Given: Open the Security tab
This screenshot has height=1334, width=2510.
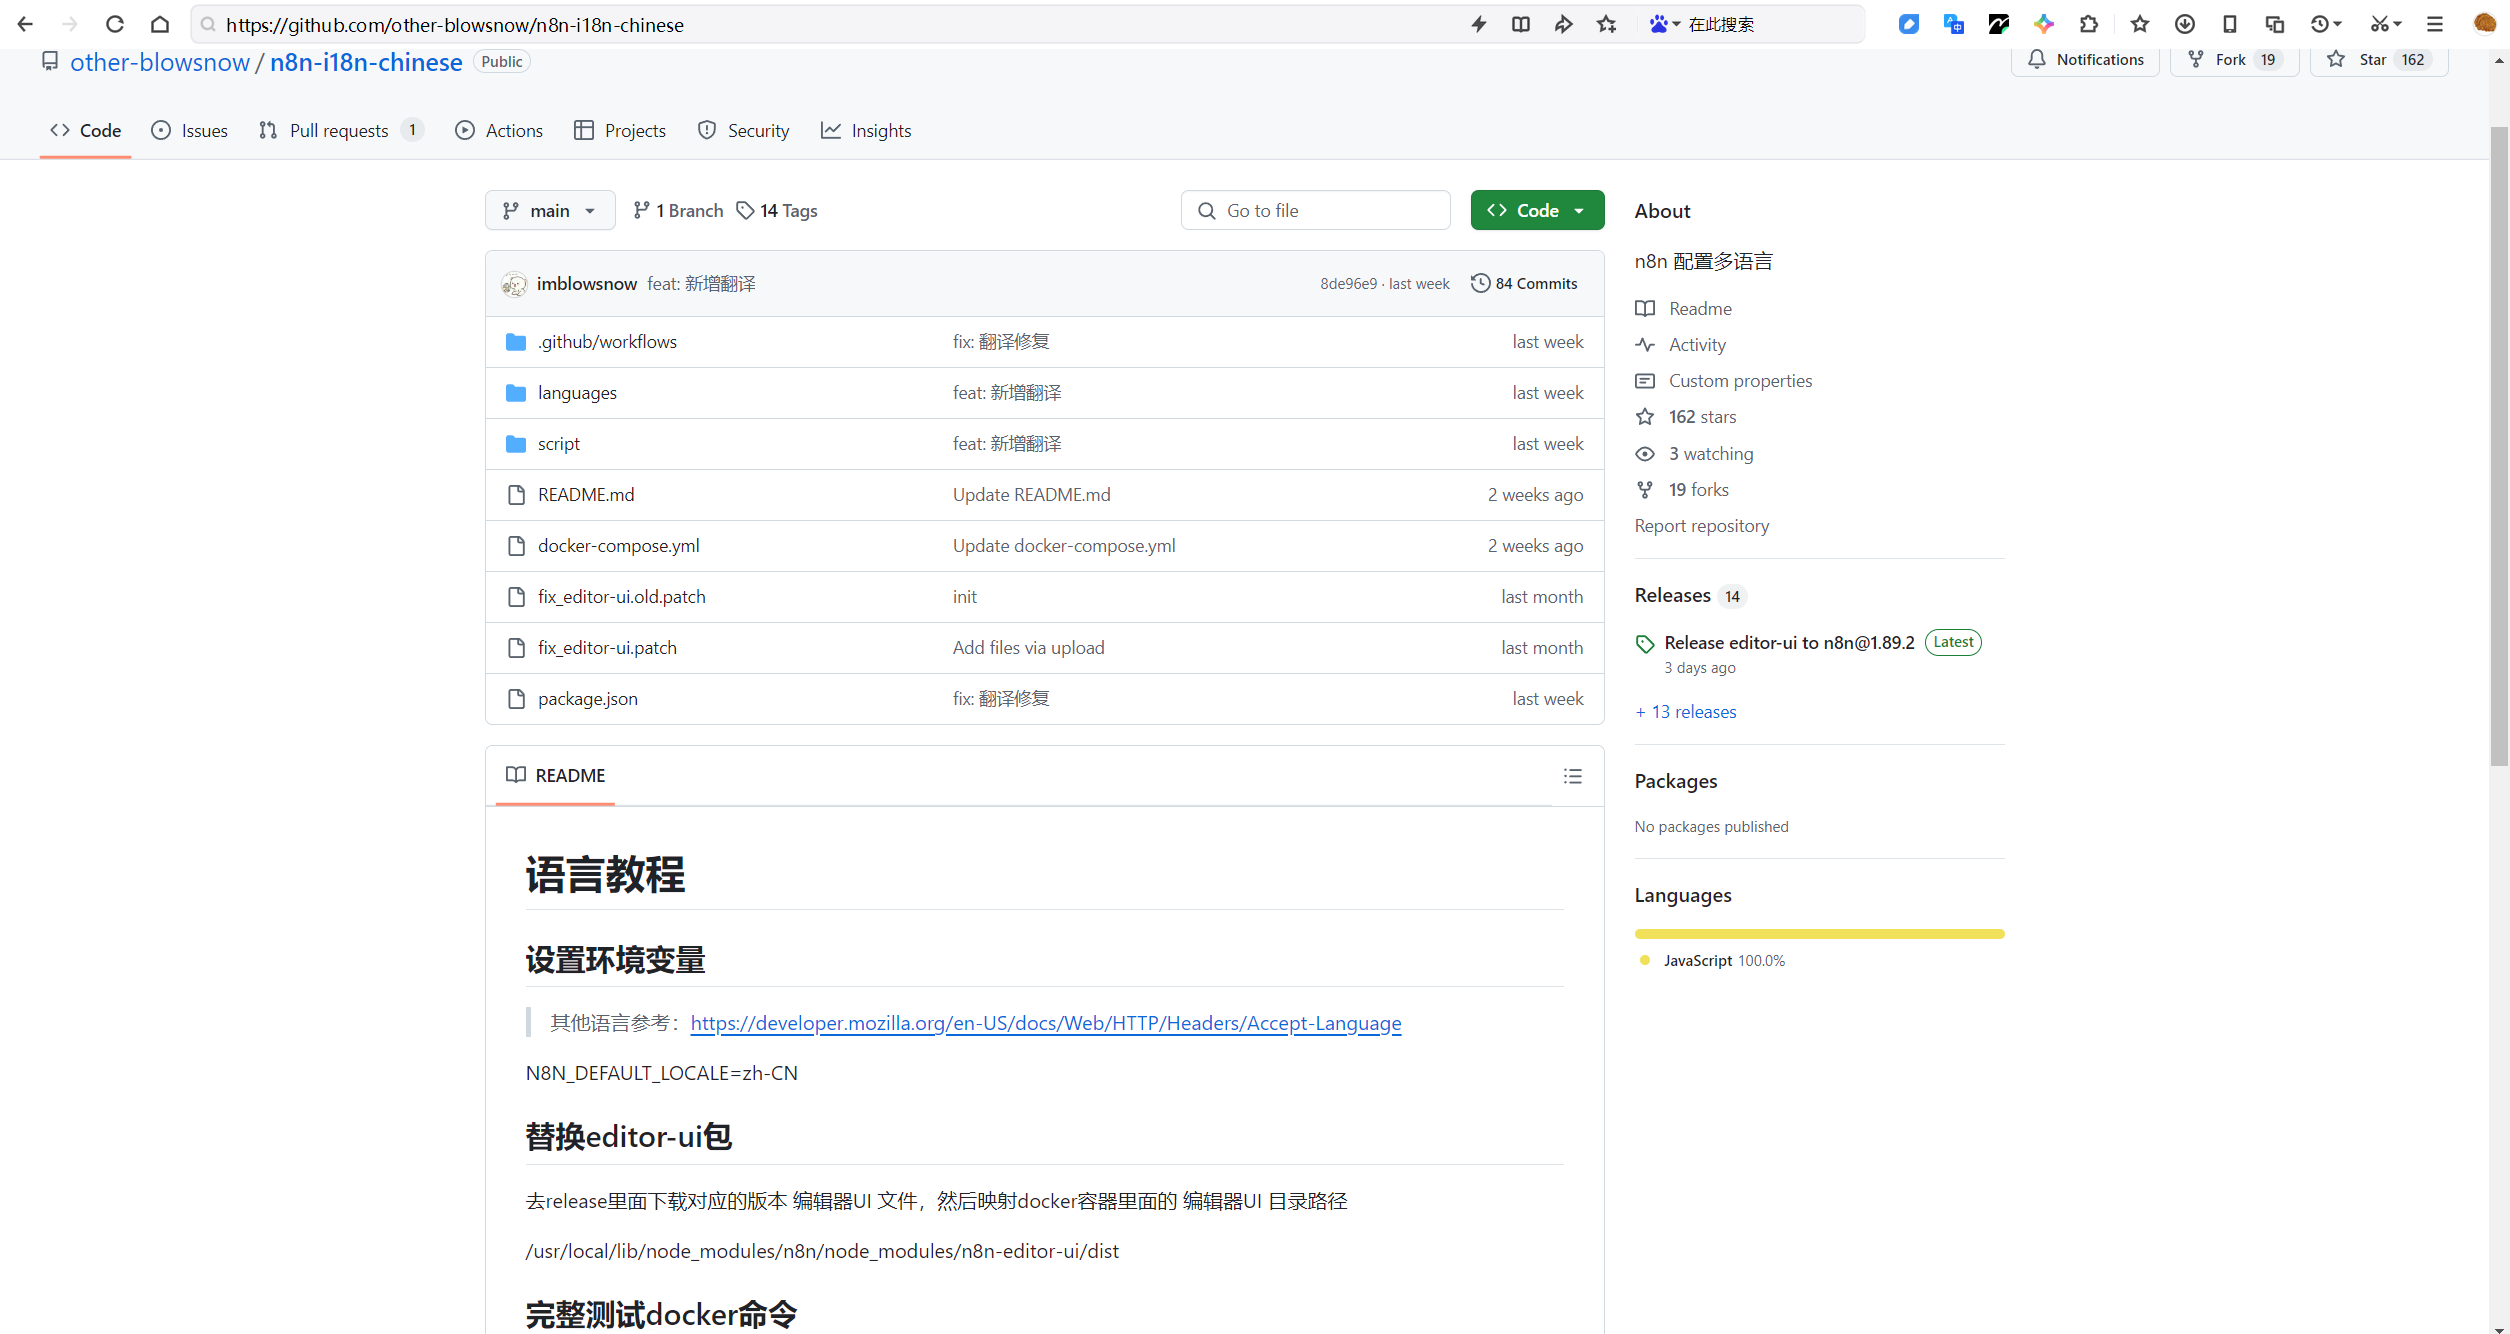Looking at the screenshot, I should (x=743, y=130).
